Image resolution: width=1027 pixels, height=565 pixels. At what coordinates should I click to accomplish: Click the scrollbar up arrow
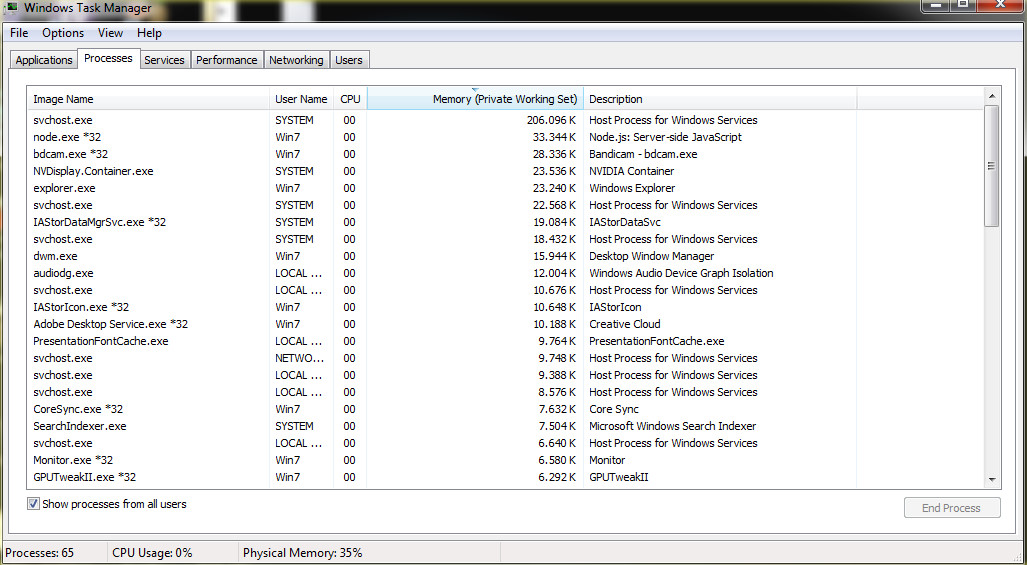pos(992,96)
